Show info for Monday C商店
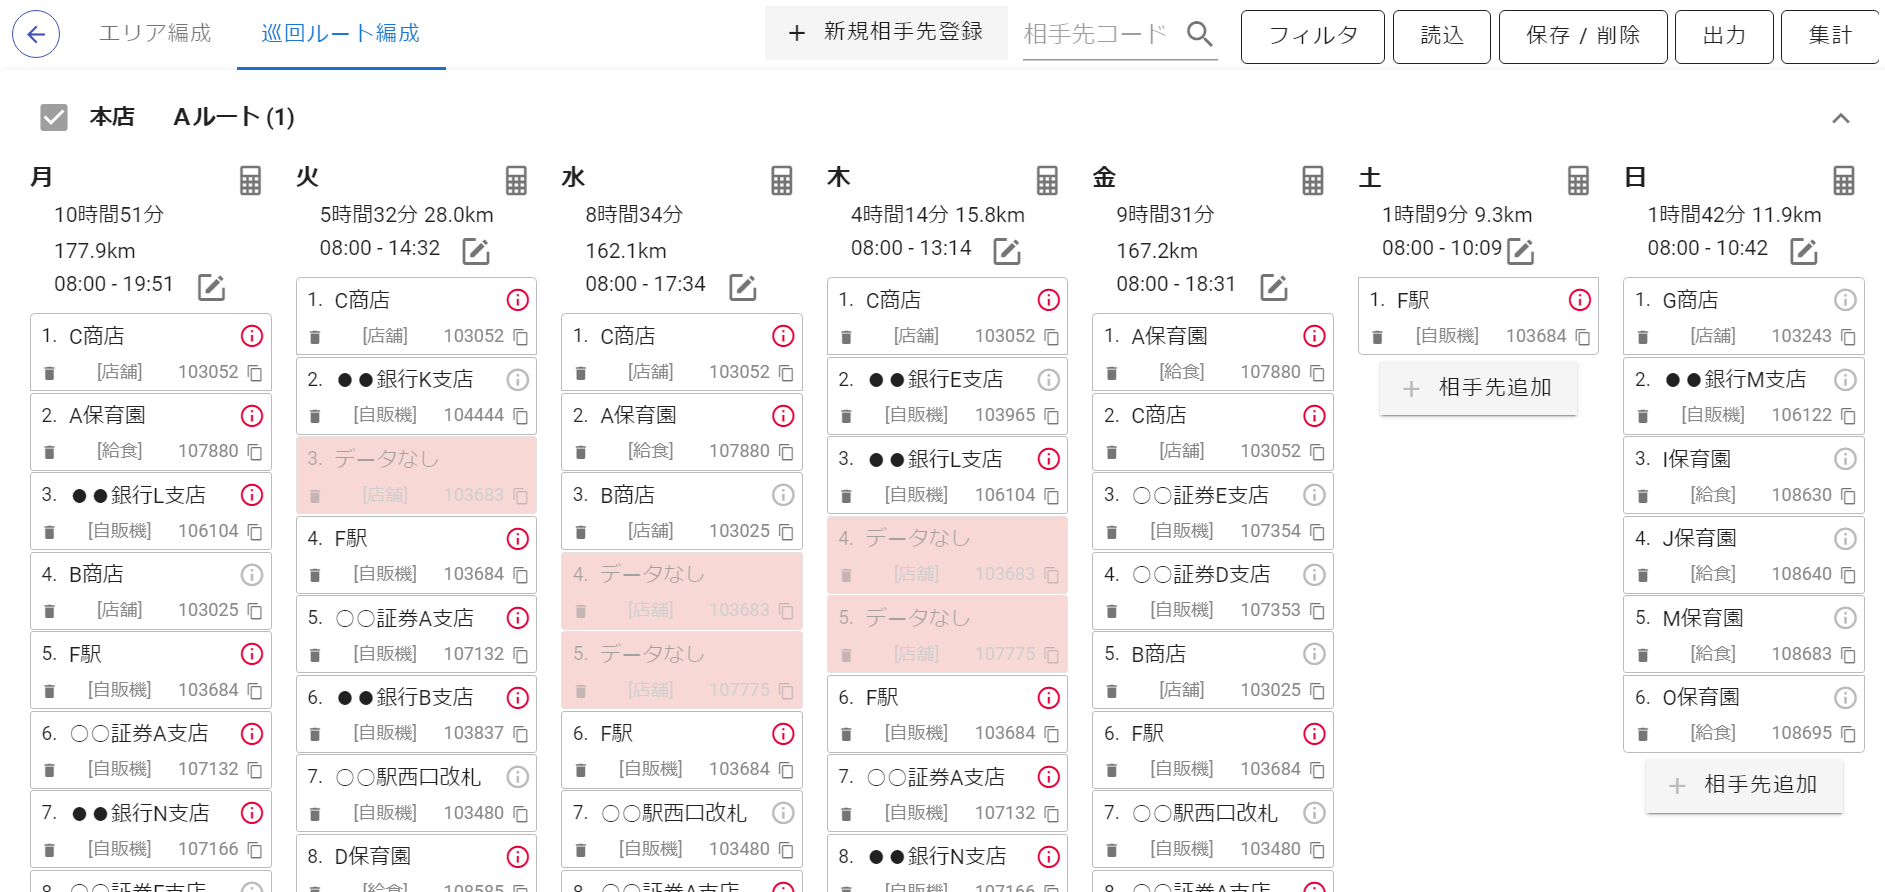Viewport: 1885px width, 892px height. click(252, 336)
